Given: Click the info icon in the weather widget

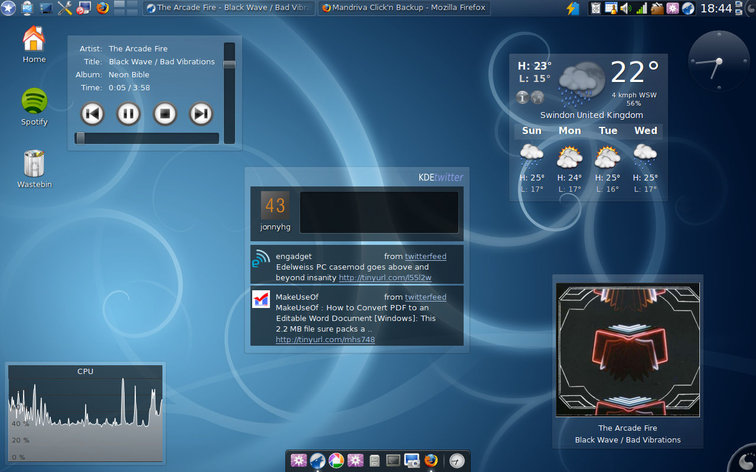Looking at the screenshot, I should pyautogui.click(x=522, y=97).
